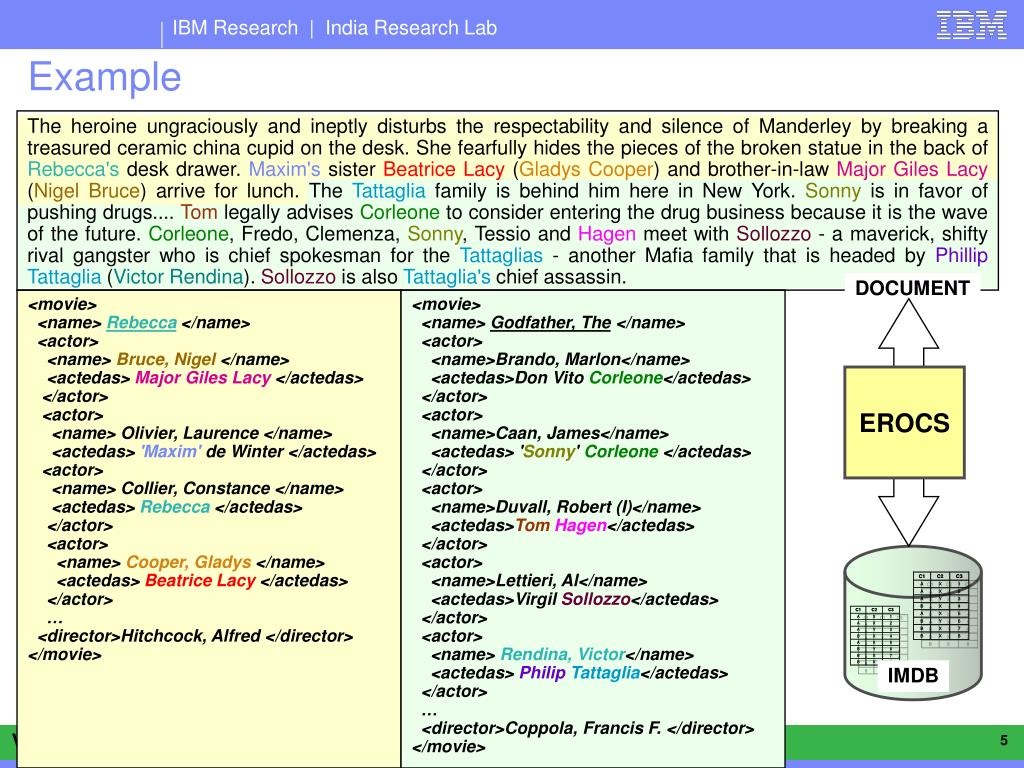The width and height of the screenshot is (1024, 768).
Task: Click the DOCUMENT label
Action: pos(912,289)
